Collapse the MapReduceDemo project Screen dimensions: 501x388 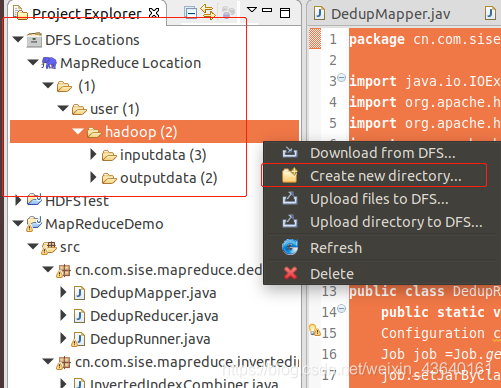coord(18,223)
